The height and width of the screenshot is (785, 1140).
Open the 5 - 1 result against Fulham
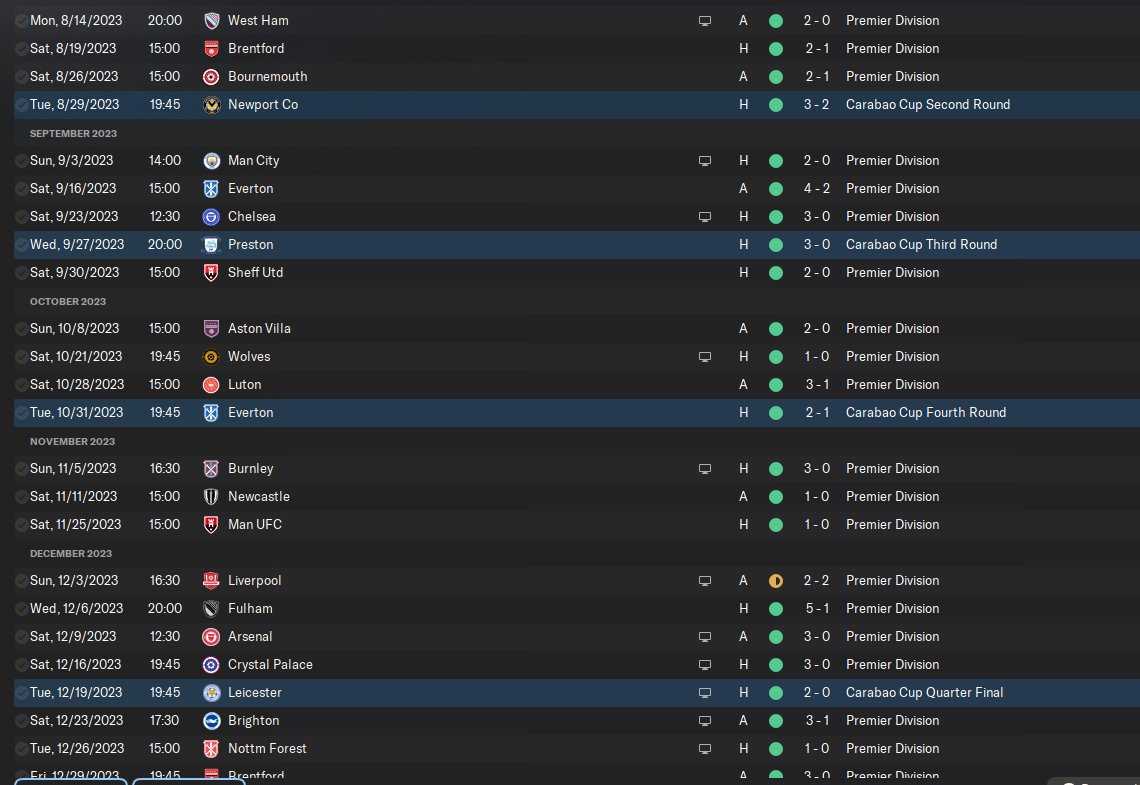click(816, 608)
